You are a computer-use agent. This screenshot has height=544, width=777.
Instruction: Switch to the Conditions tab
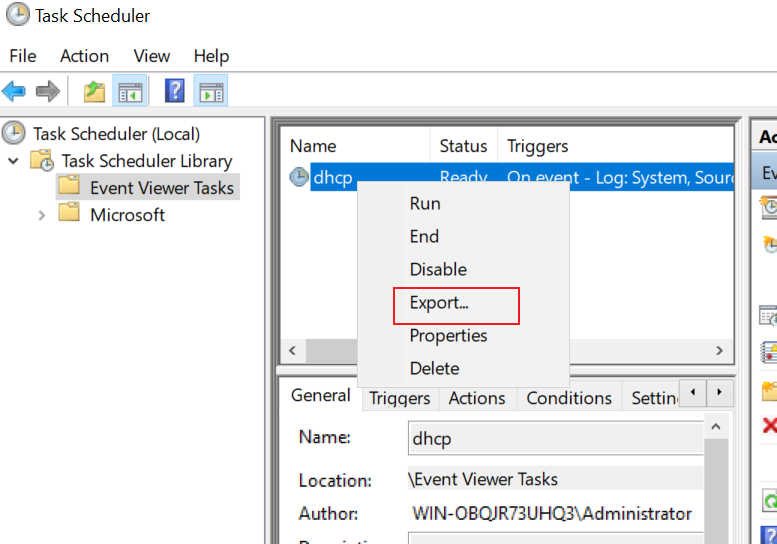pyautogui.click(x=569, y=398)
